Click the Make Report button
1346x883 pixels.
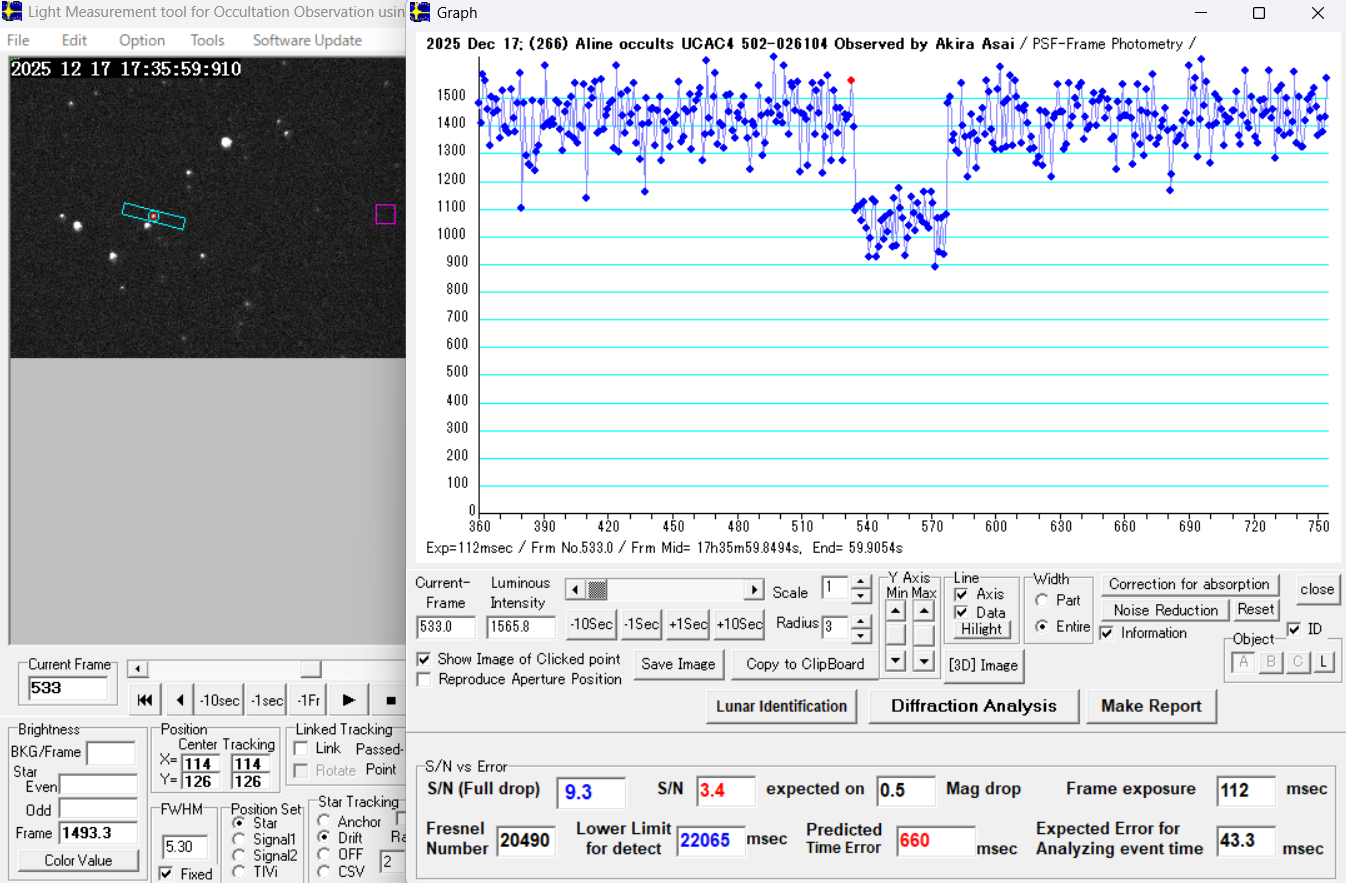coord(1151,706)
